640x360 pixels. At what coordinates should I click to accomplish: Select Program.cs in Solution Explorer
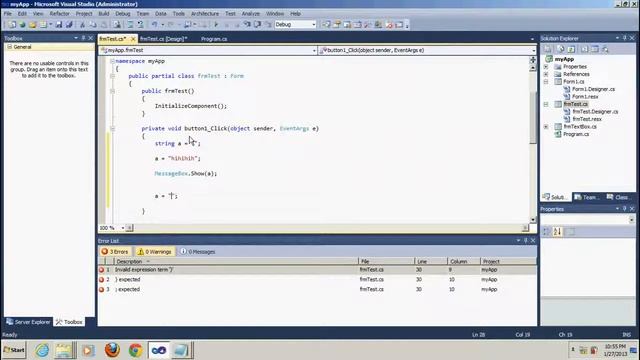coord(576,134)
